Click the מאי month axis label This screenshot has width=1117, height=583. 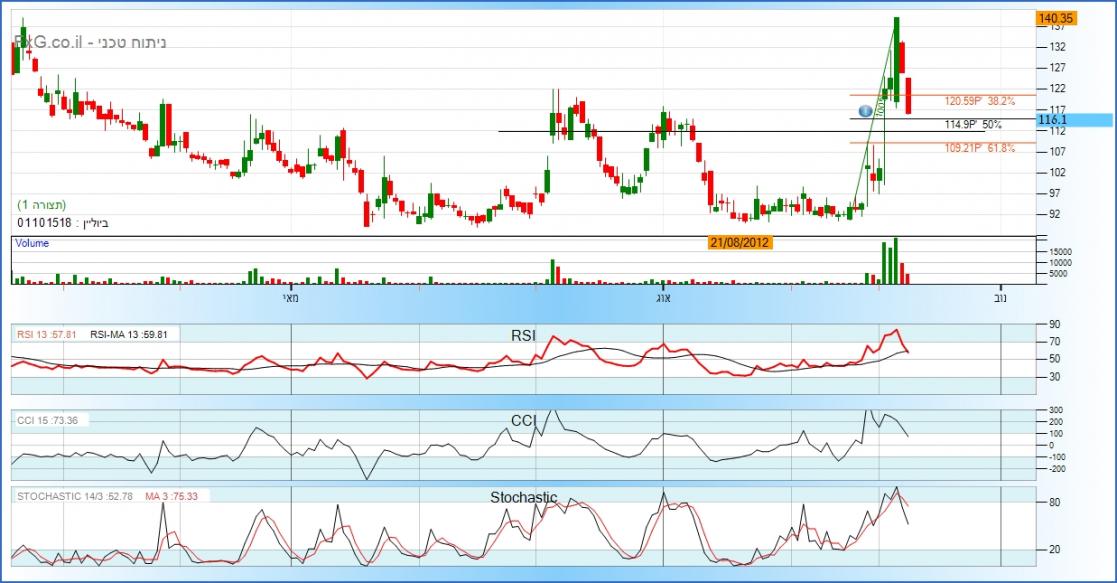coord(290,297)
